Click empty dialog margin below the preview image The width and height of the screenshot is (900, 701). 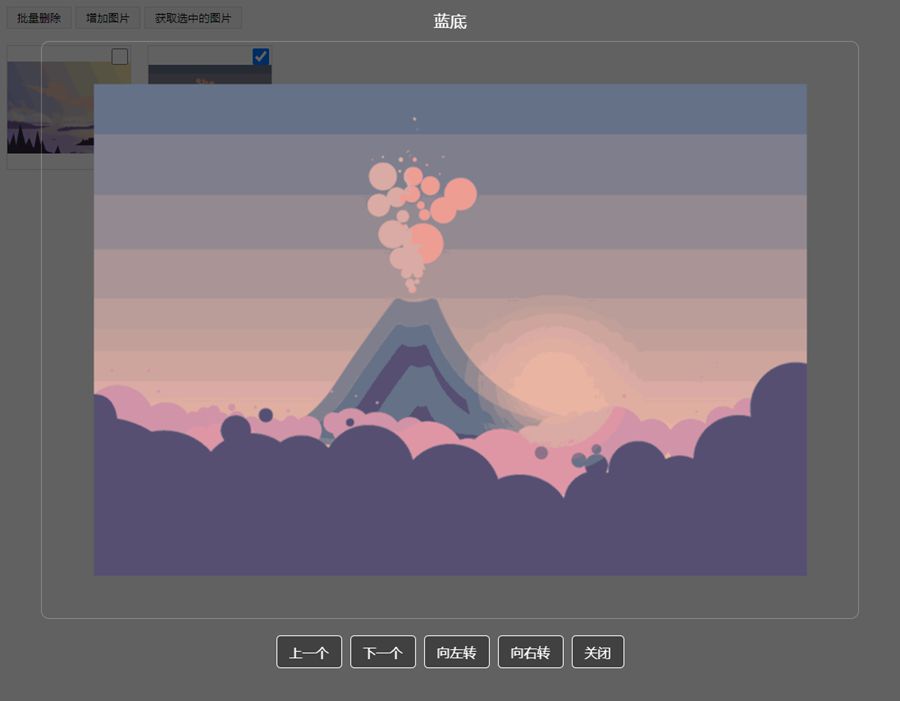click(x=450, y=597)
